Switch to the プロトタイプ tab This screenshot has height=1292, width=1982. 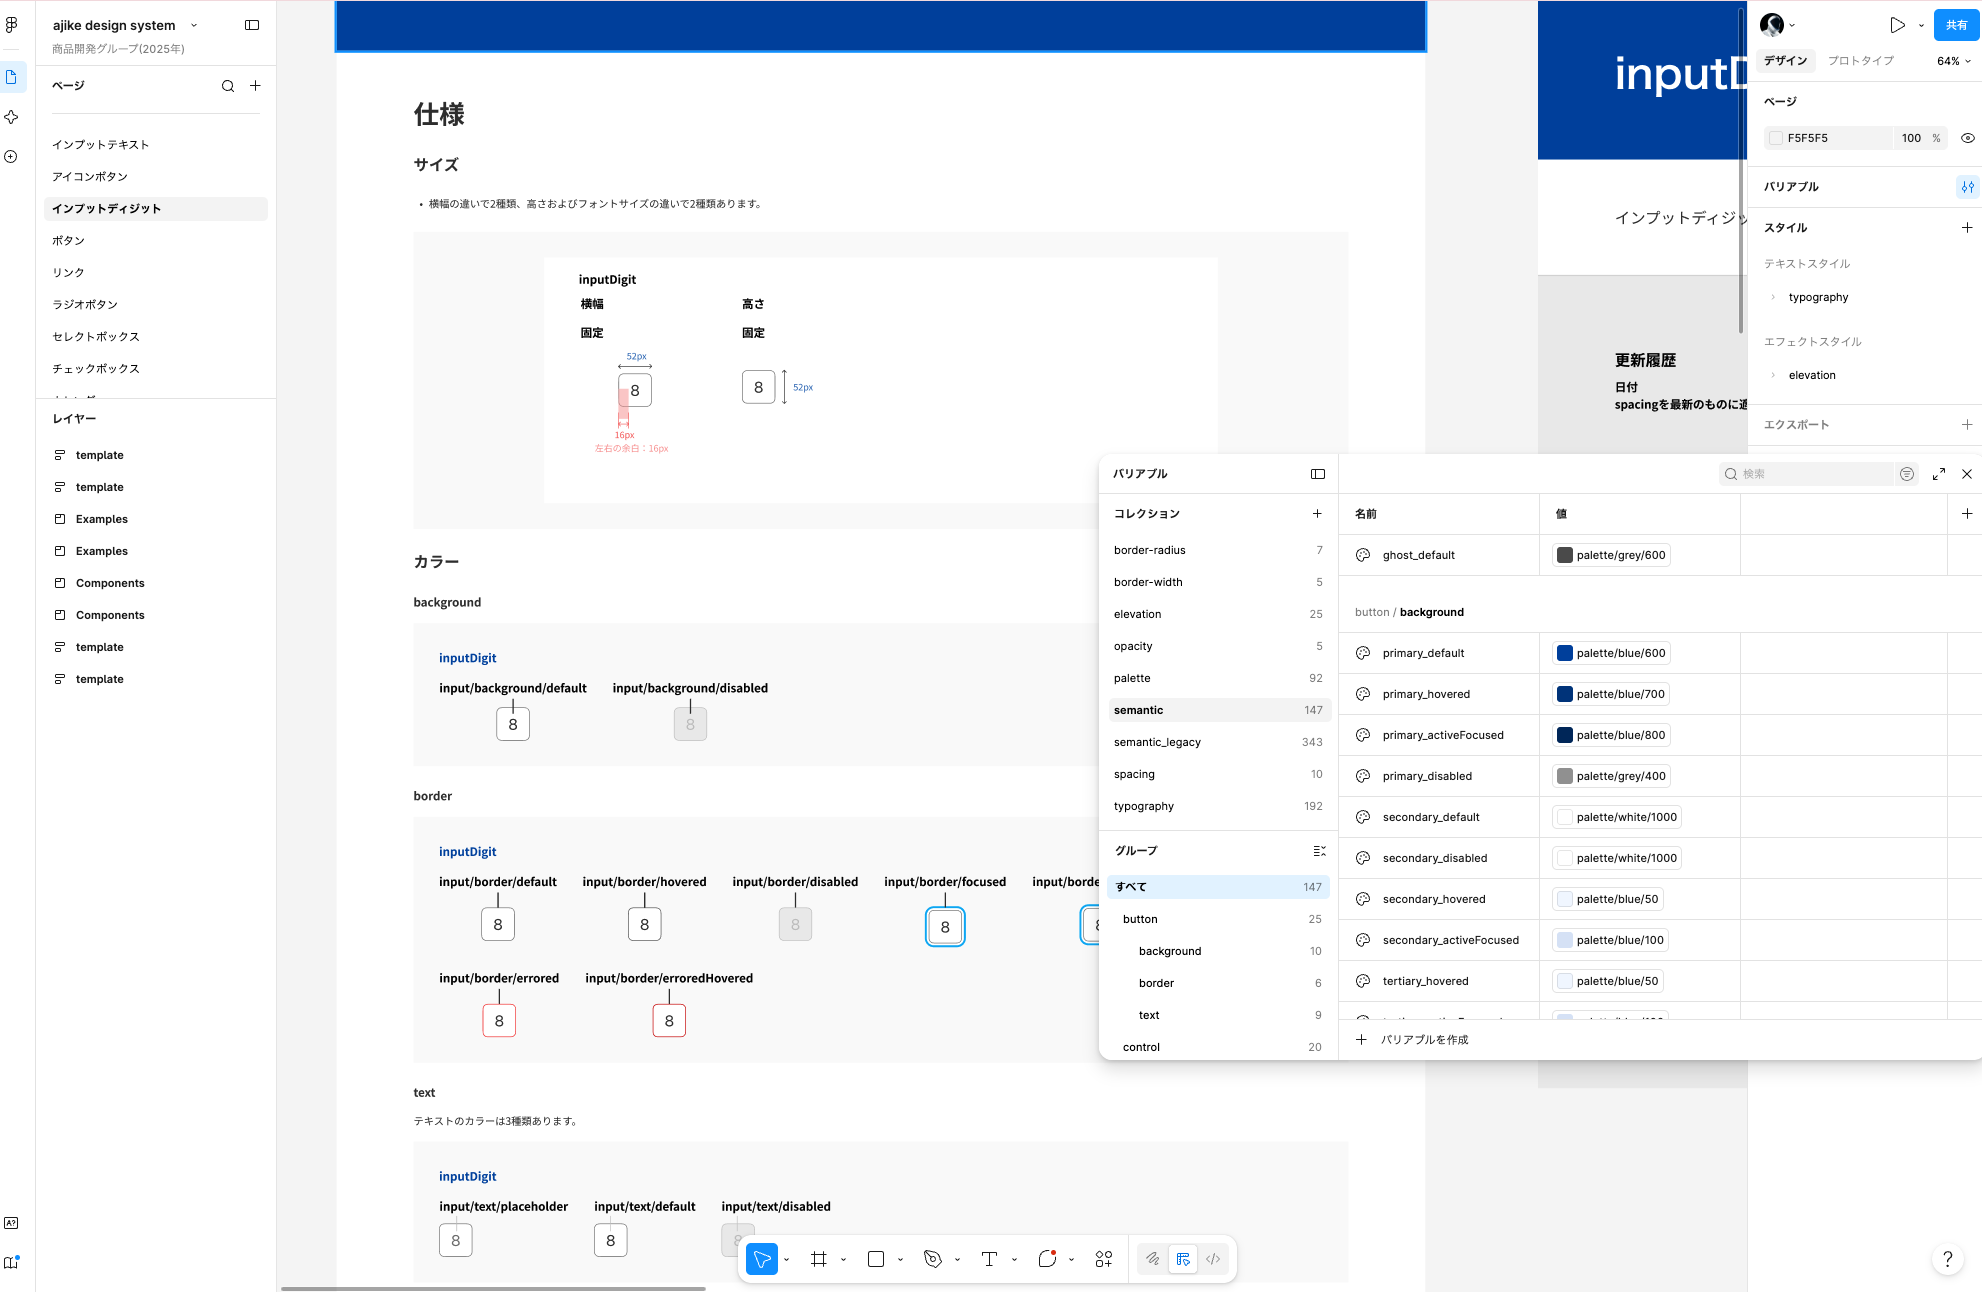[1860, 61]
